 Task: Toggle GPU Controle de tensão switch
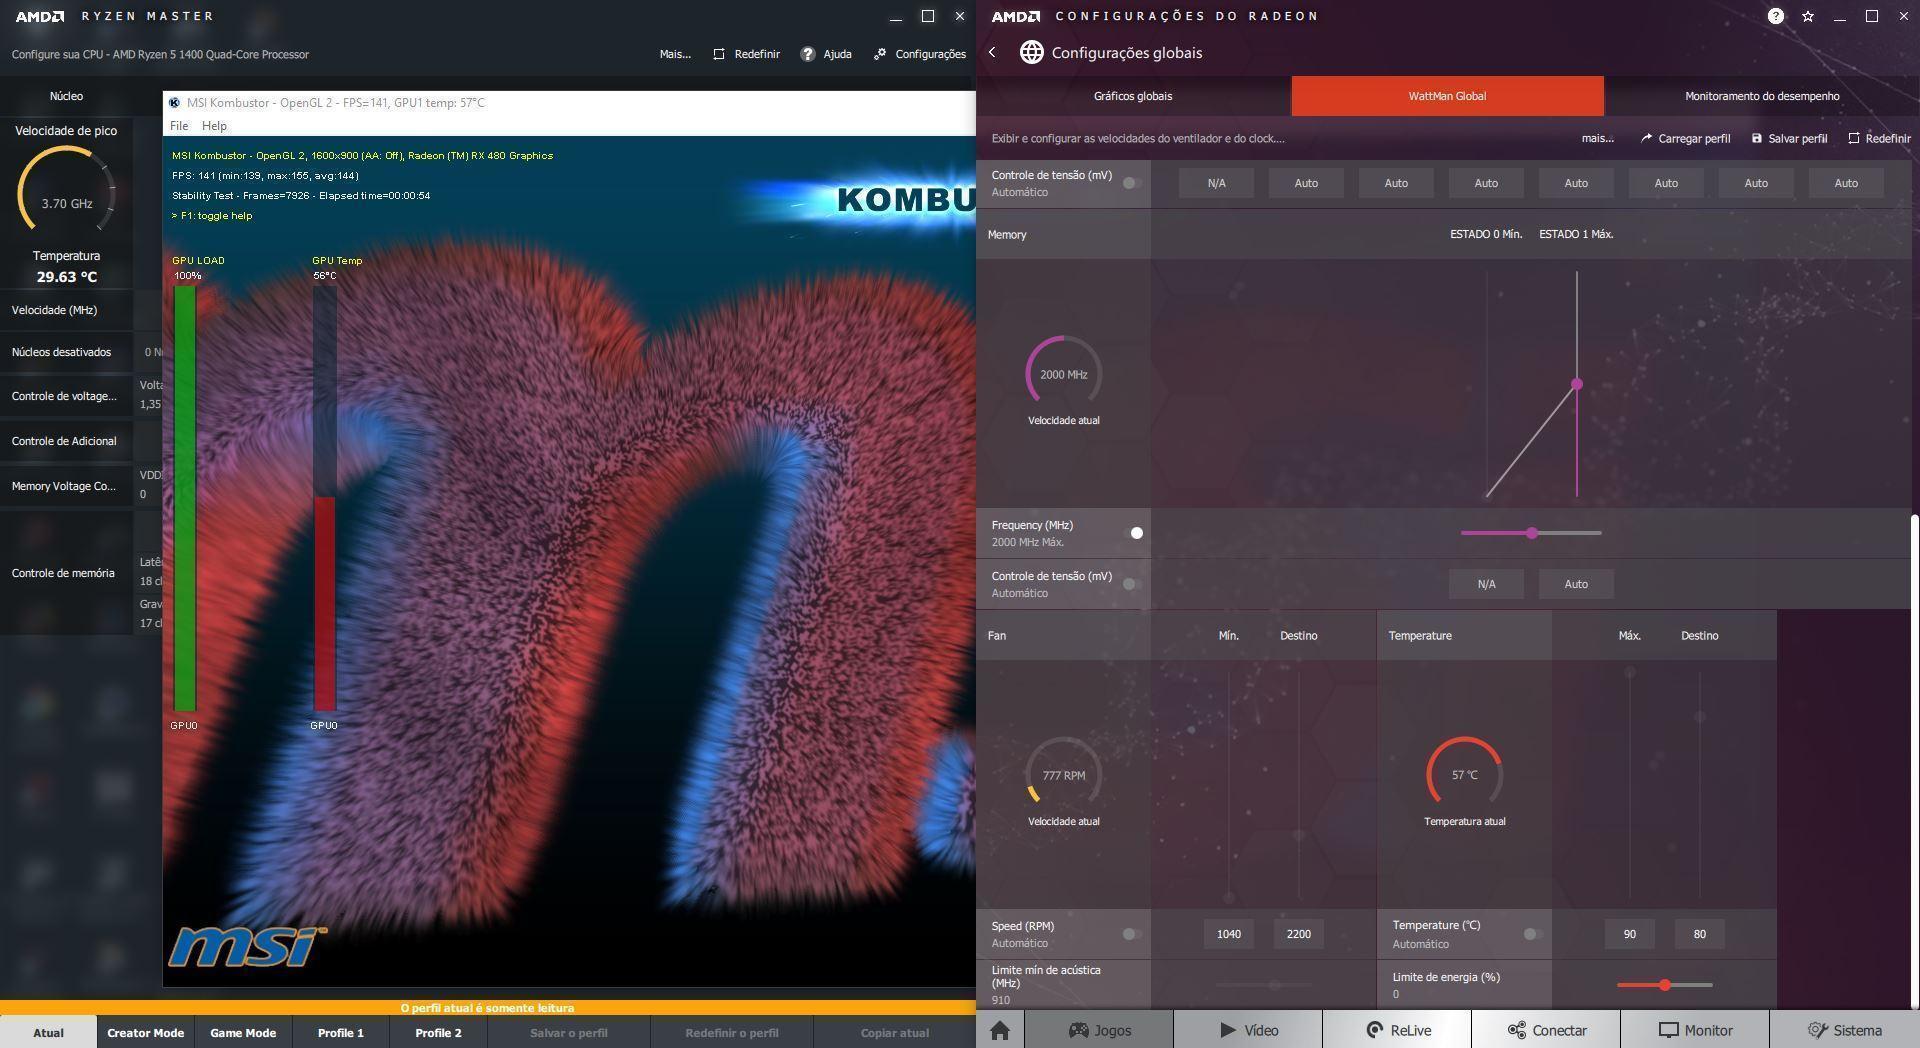tap(1131, 183)
